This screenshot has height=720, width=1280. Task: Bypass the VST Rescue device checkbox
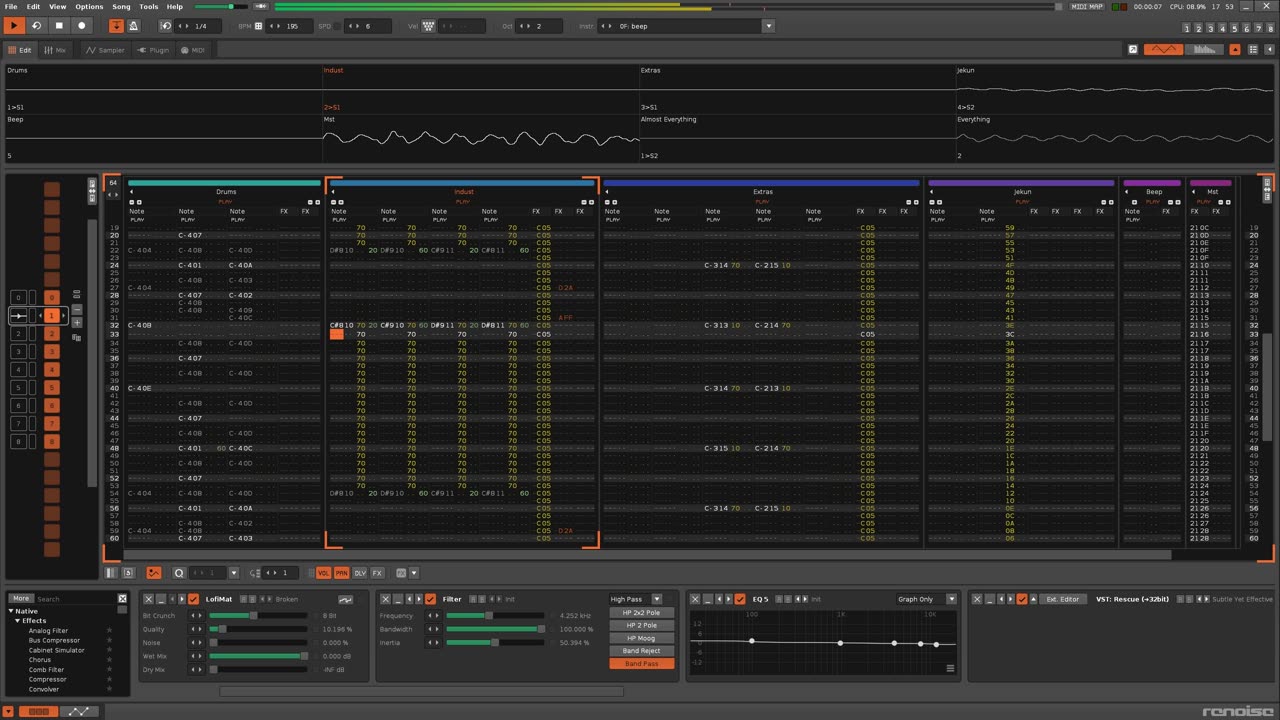point(1022,599)
